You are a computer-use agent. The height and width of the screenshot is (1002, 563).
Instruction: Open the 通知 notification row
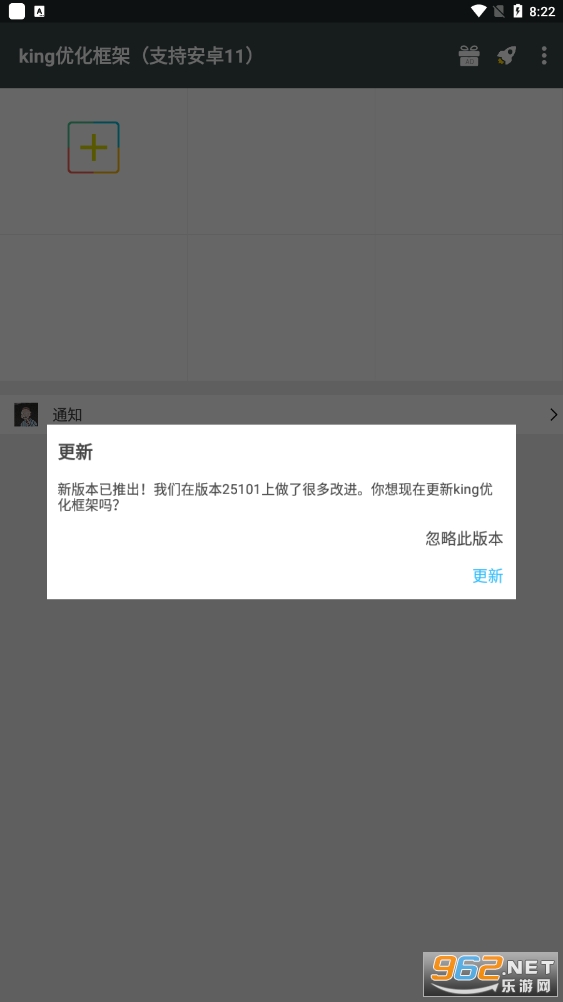[x=281, y=415]
